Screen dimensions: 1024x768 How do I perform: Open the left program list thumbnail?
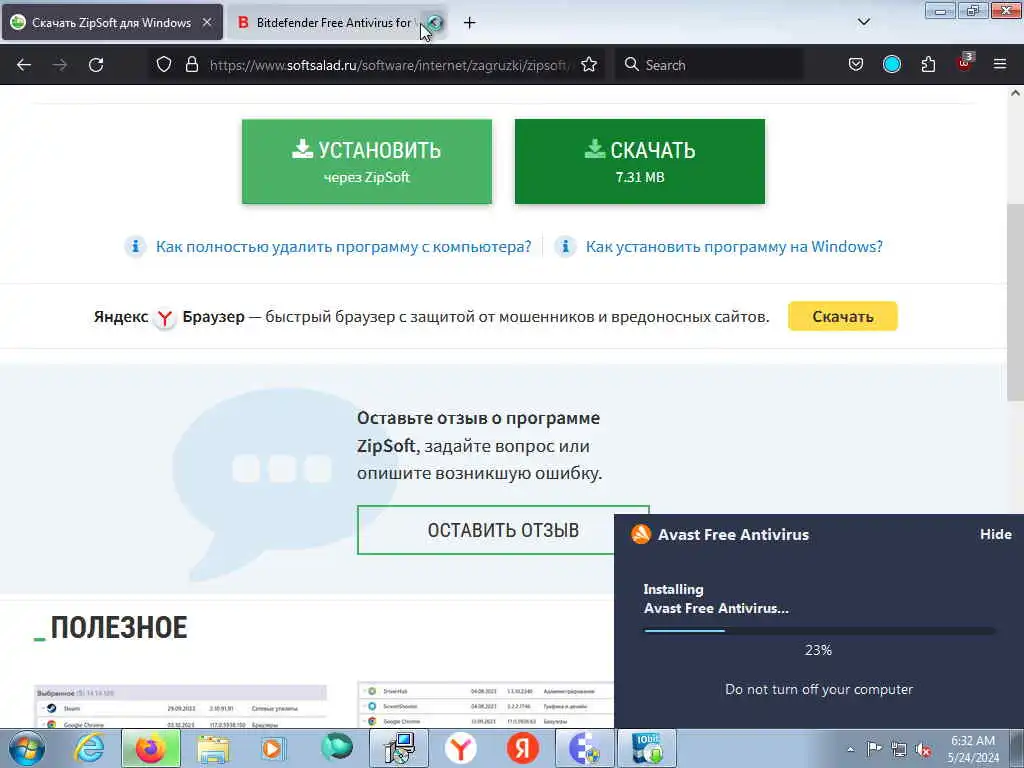(x=180, y=707)
